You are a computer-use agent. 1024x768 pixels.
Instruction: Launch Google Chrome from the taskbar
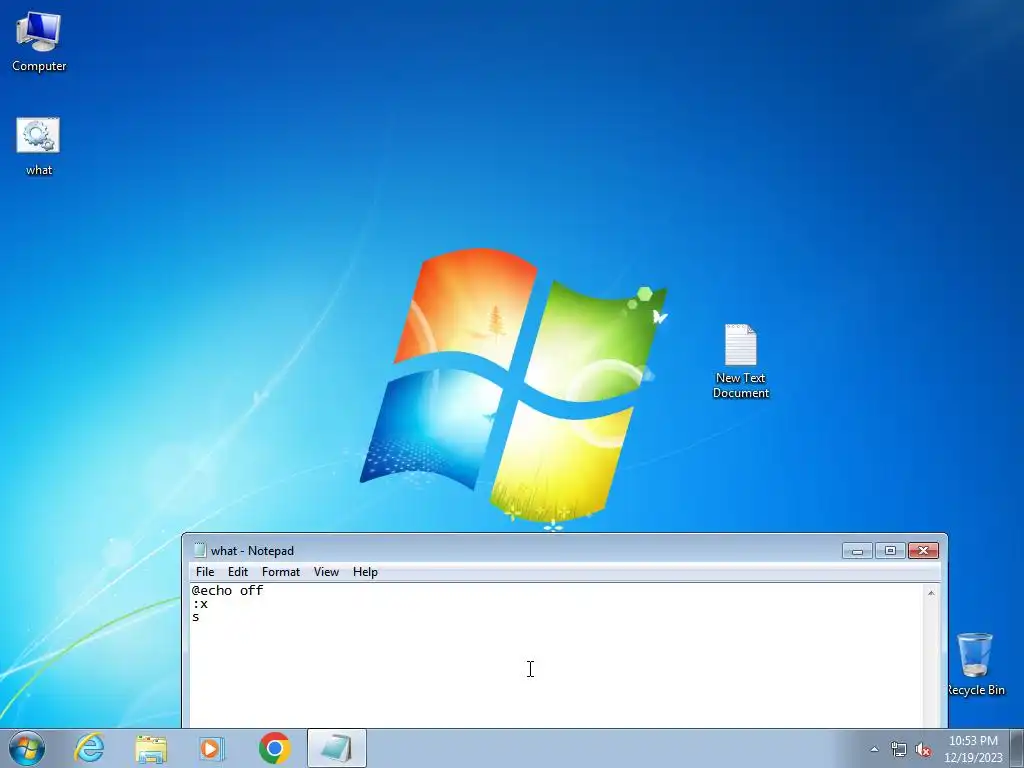tap(275, 748)
